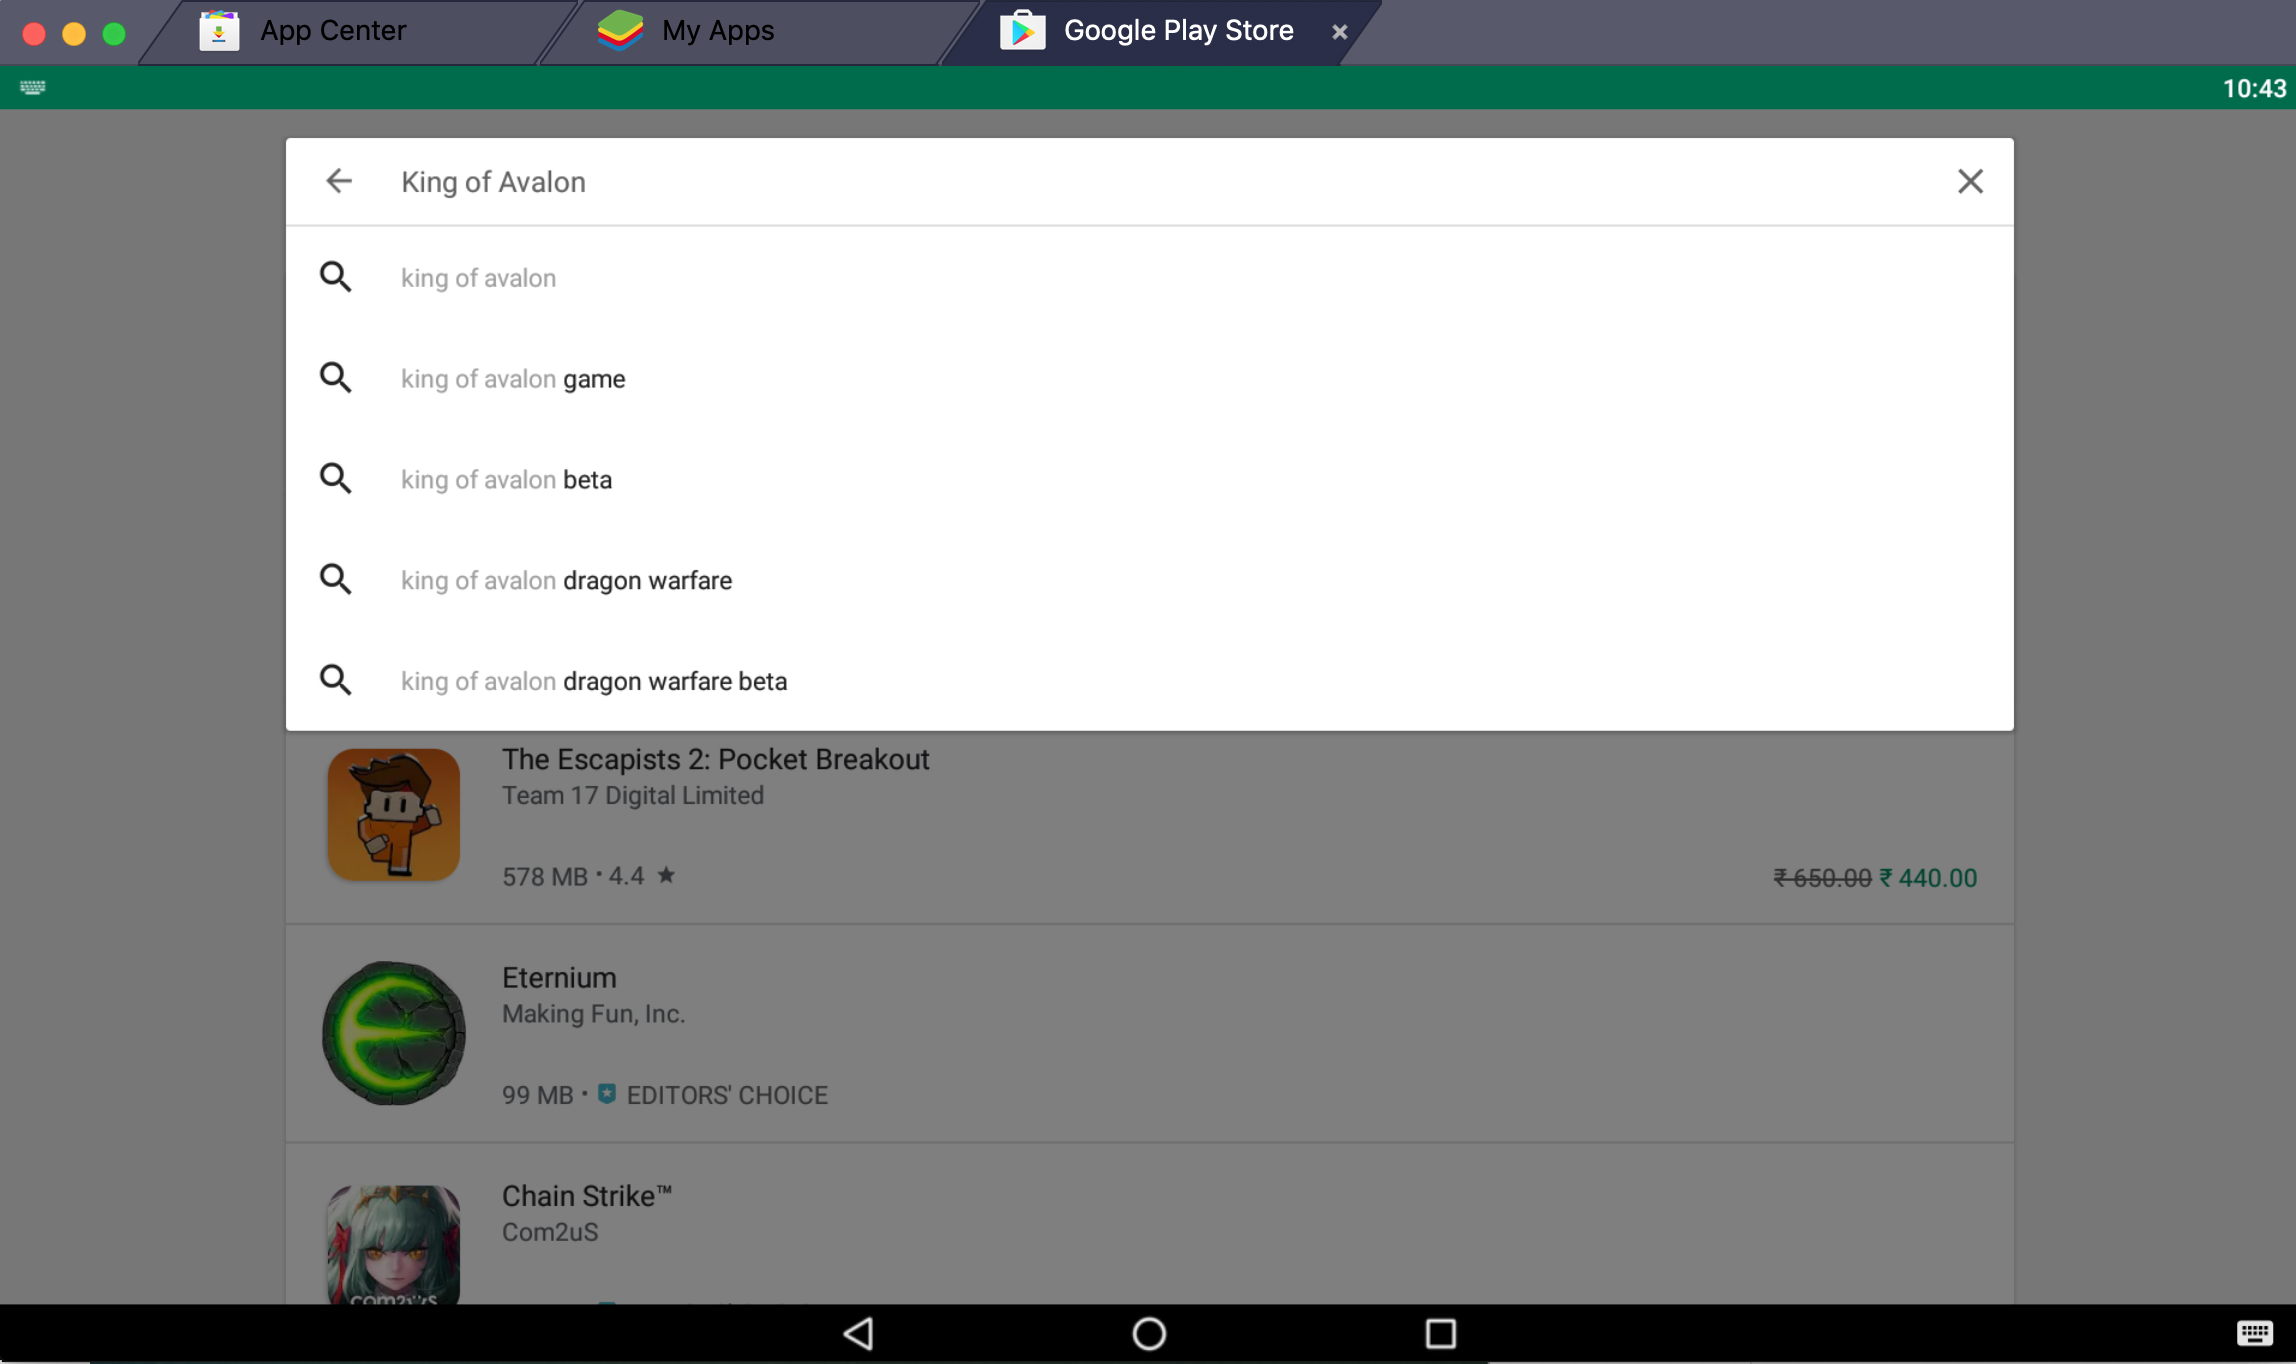The width and height of the screenshot is (2296, 1364).
Task: Open the Eternium app icon
Action: click(x=394, y=1033)
